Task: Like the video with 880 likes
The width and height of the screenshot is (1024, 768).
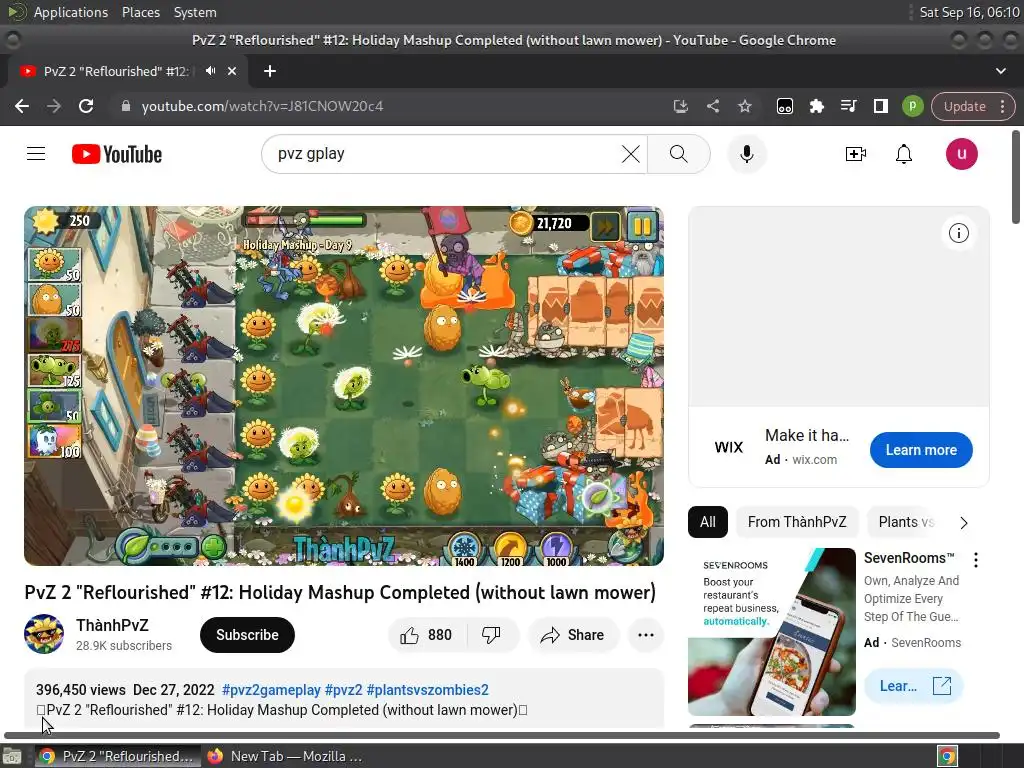Action: pyautogui.click(x=427, y=635)
